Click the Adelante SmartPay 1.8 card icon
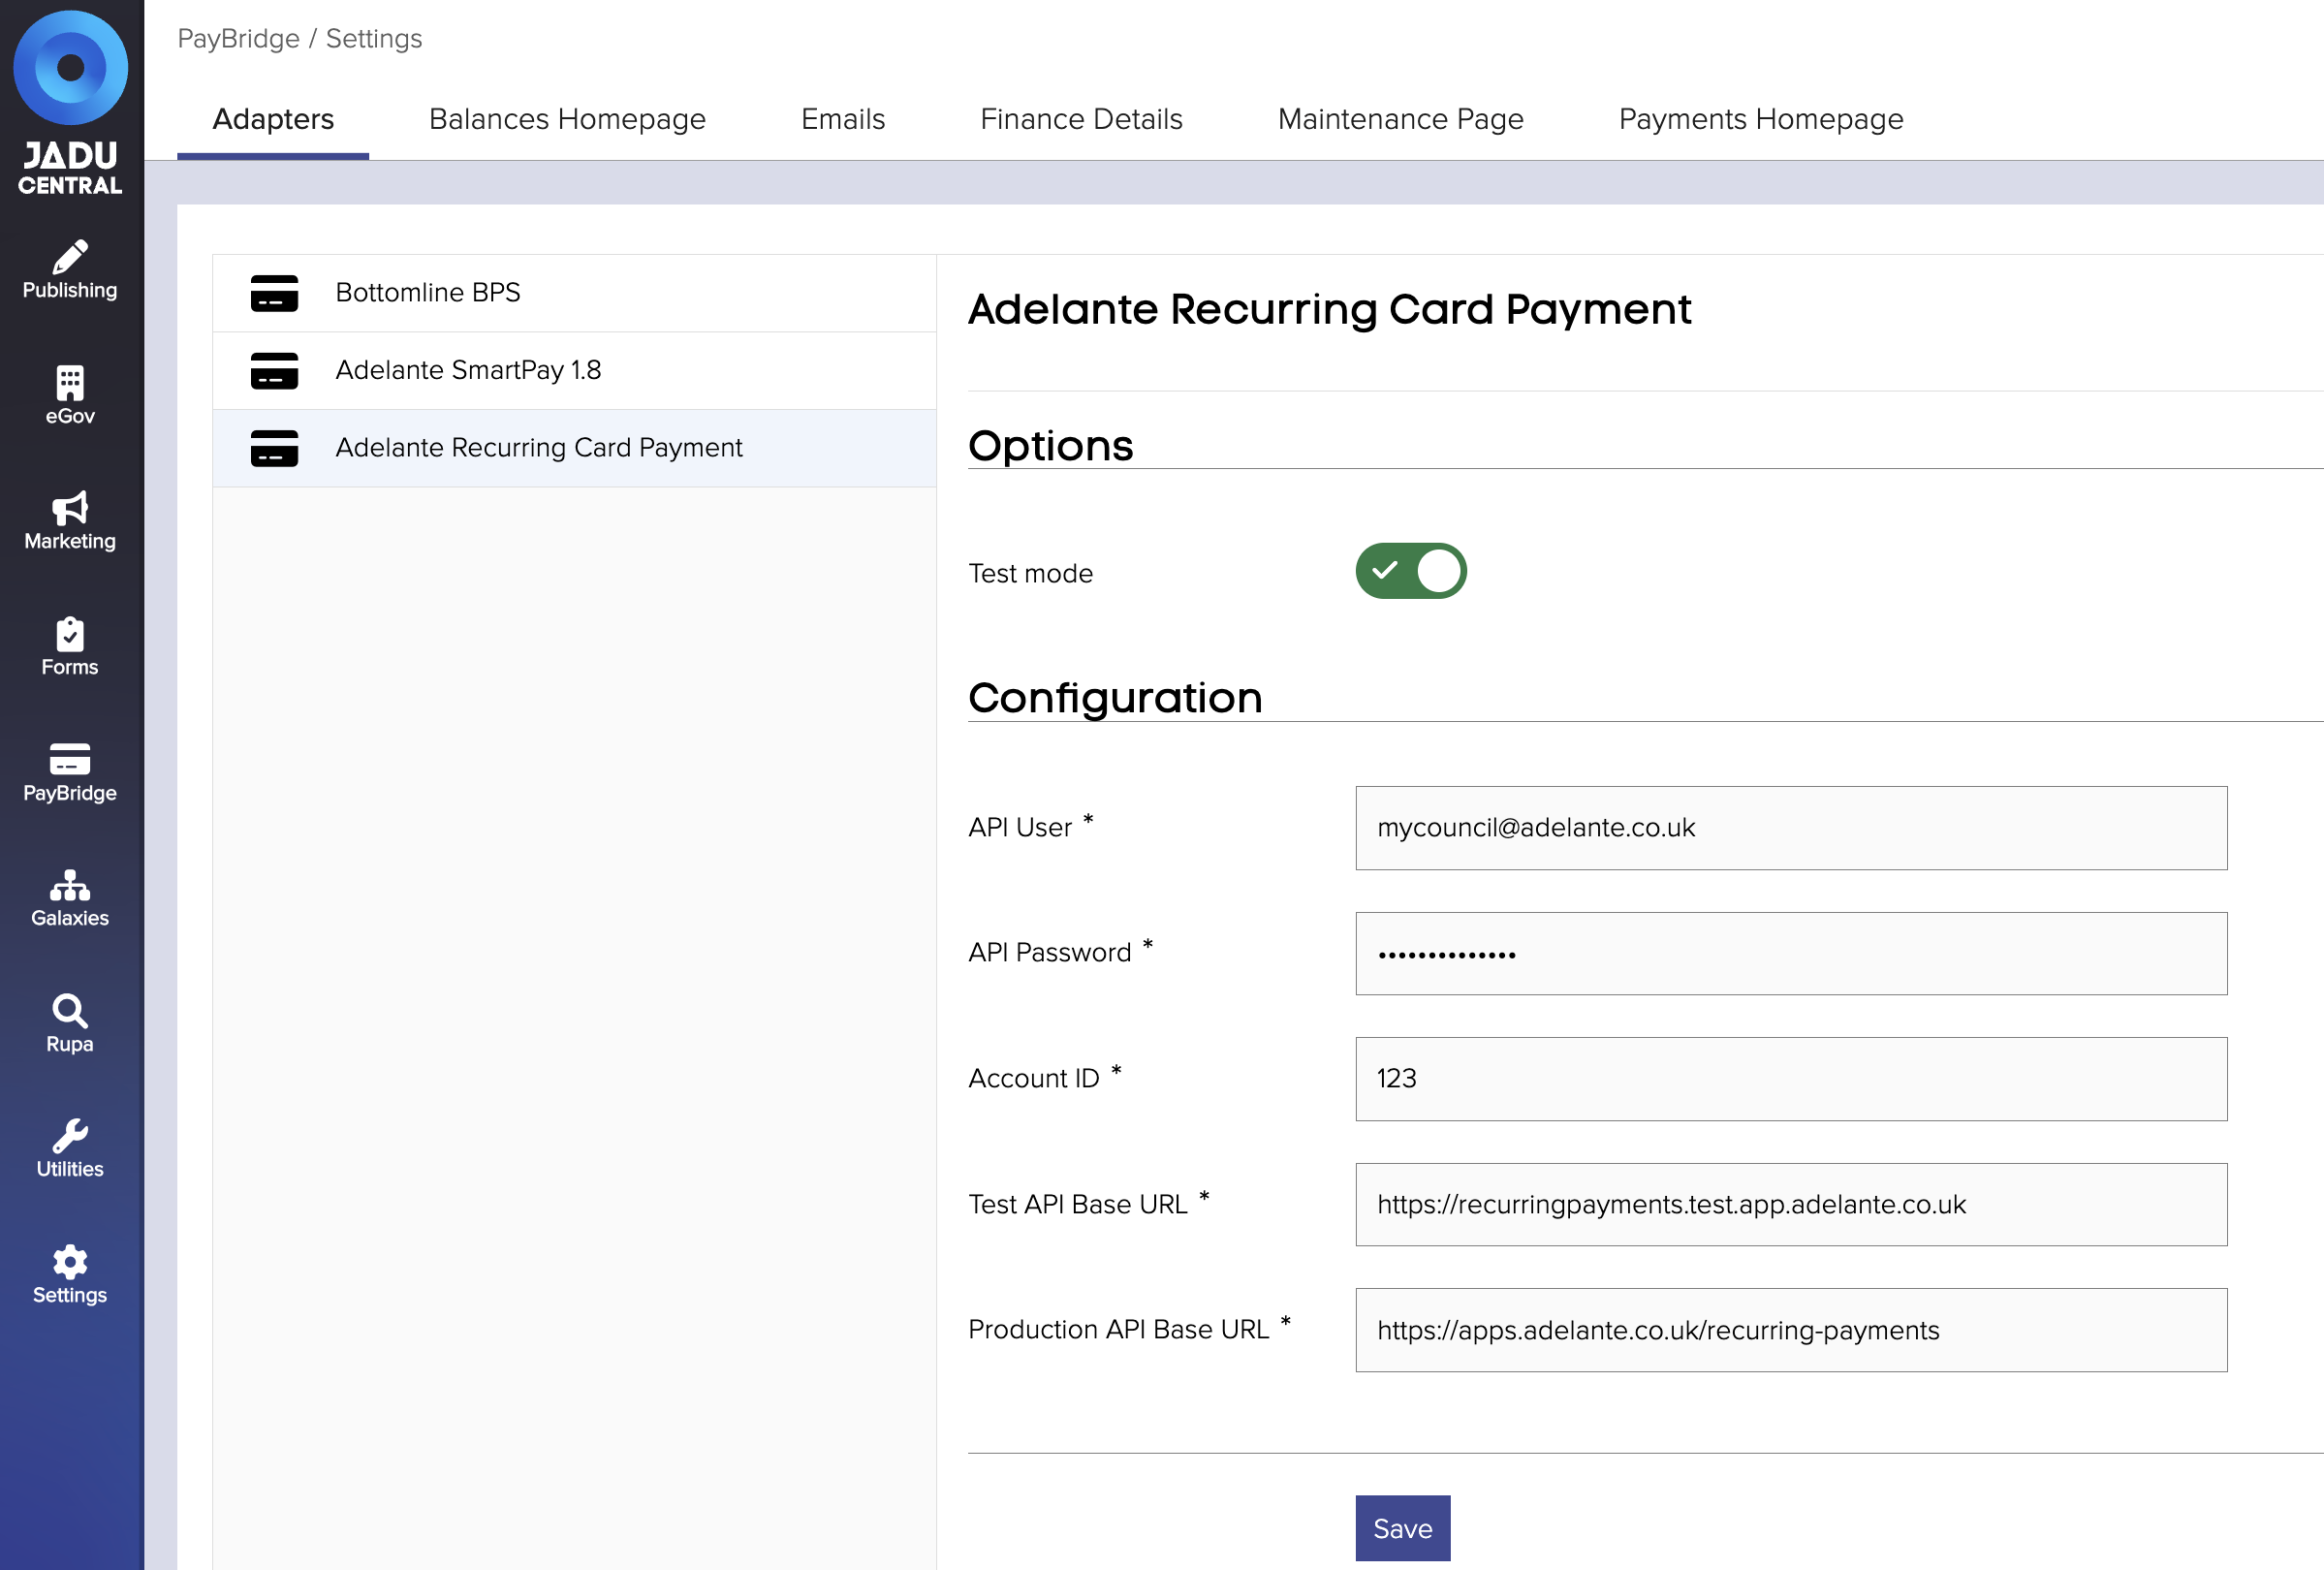2324x1570 pixels. pos(274,370)
